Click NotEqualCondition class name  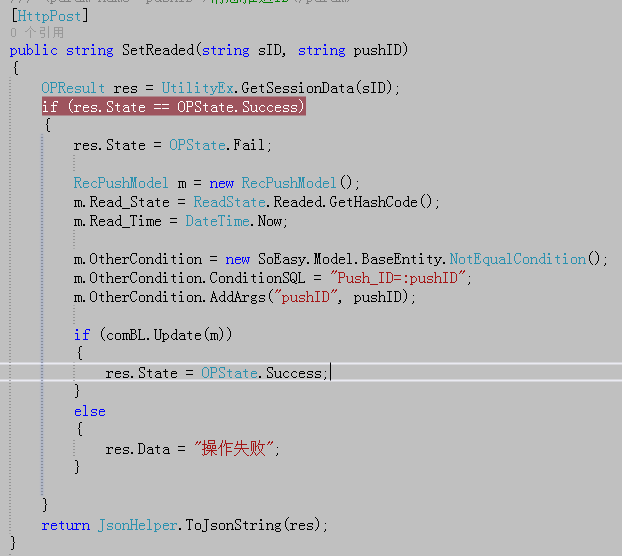pos(518,259)
